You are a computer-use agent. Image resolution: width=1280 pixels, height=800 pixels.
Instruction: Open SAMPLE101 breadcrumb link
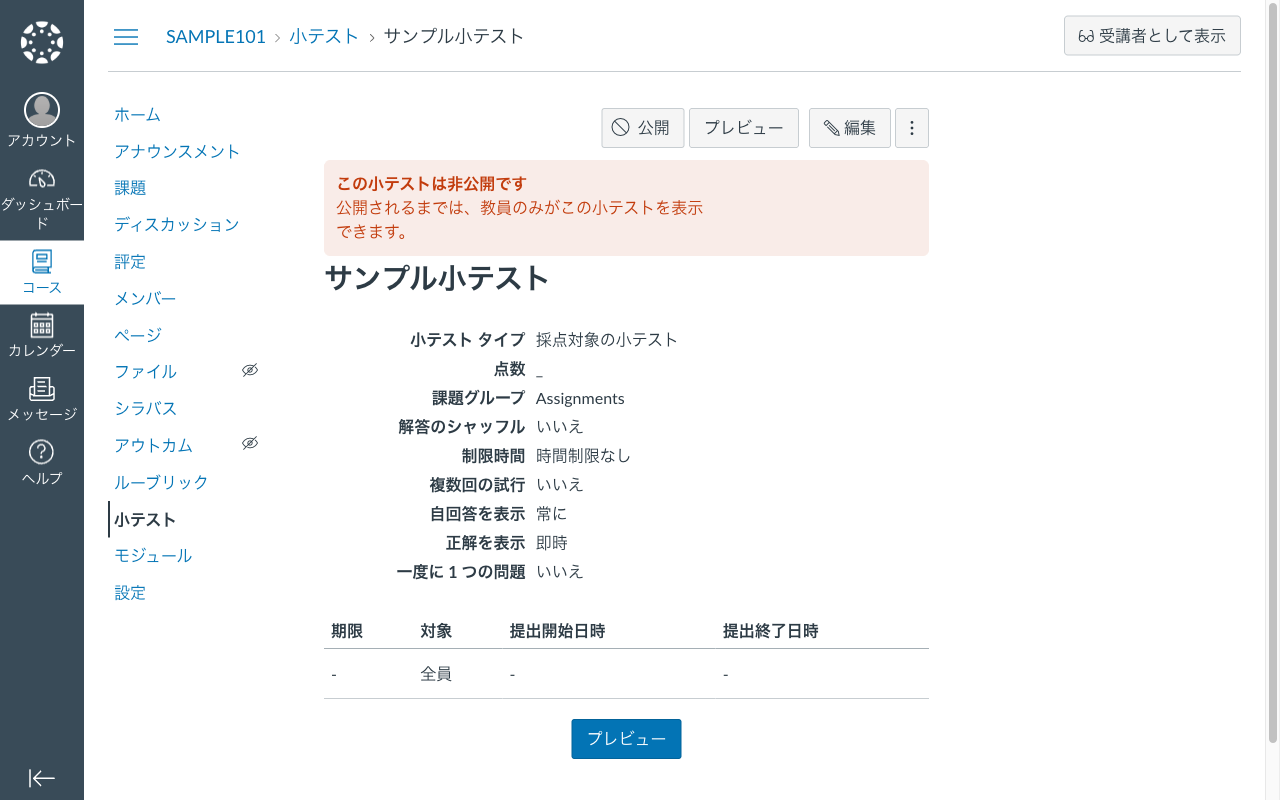[x=215, y=36]
